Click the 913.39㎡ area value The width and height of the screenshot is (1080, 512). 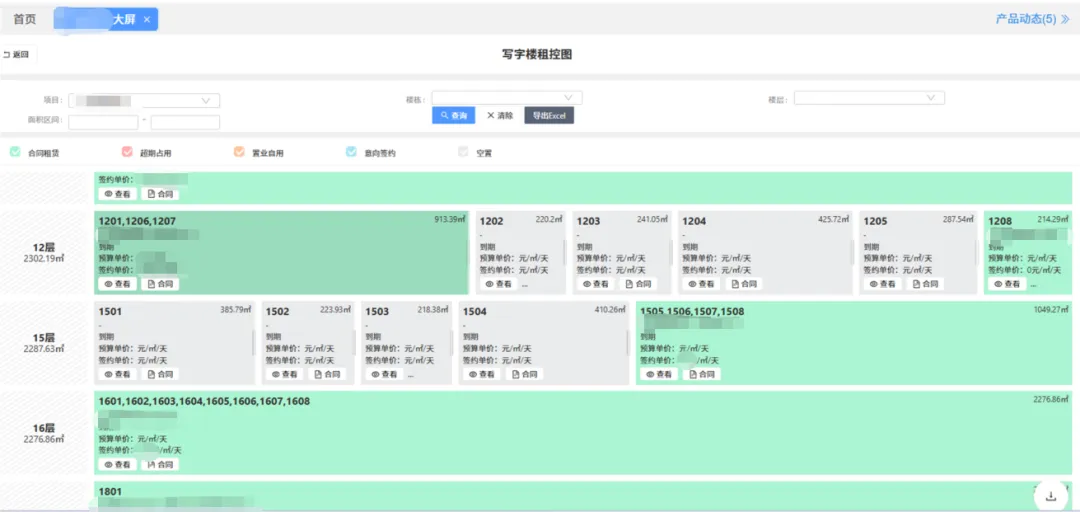click(x=449, y=219)
